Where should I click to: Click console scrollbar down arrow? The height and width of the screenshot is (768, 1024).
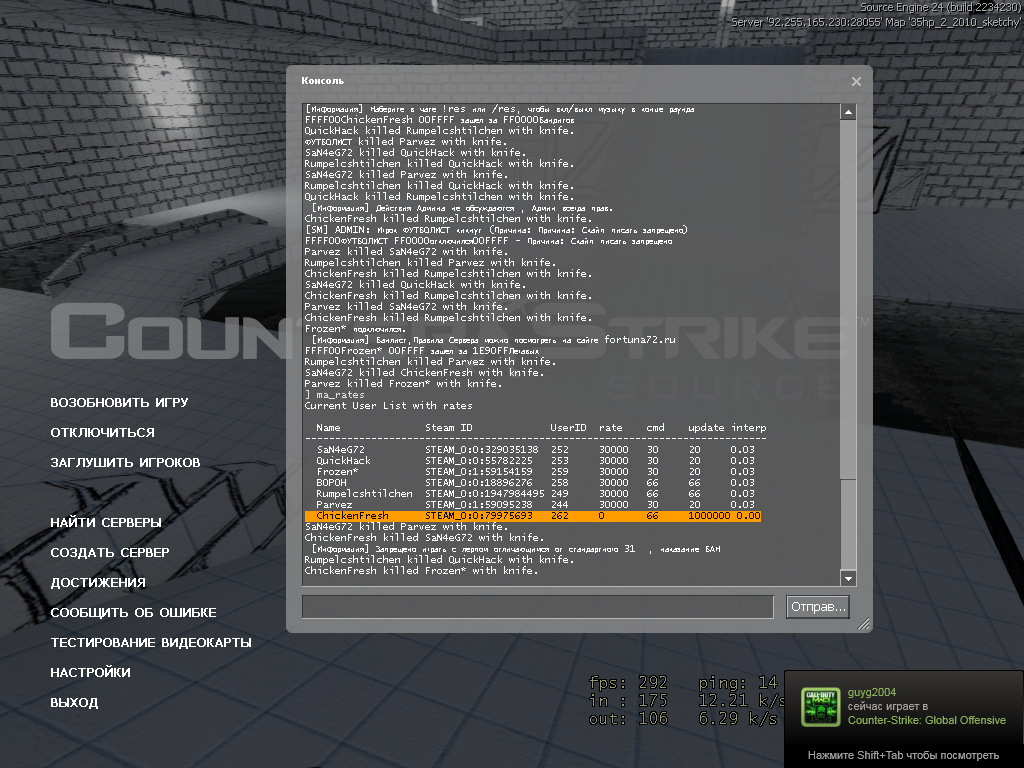click(x=848, y=579)
